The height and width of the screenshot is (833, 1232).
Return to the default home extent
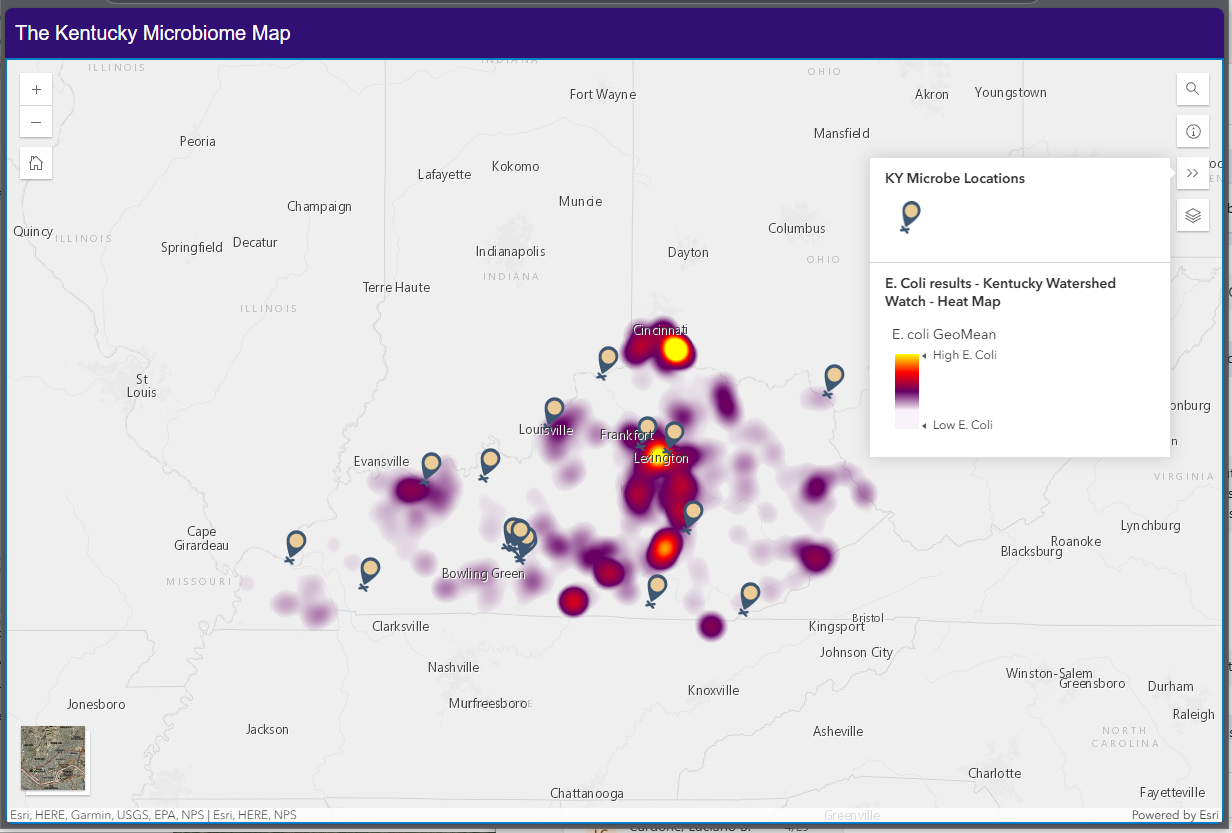36,163
